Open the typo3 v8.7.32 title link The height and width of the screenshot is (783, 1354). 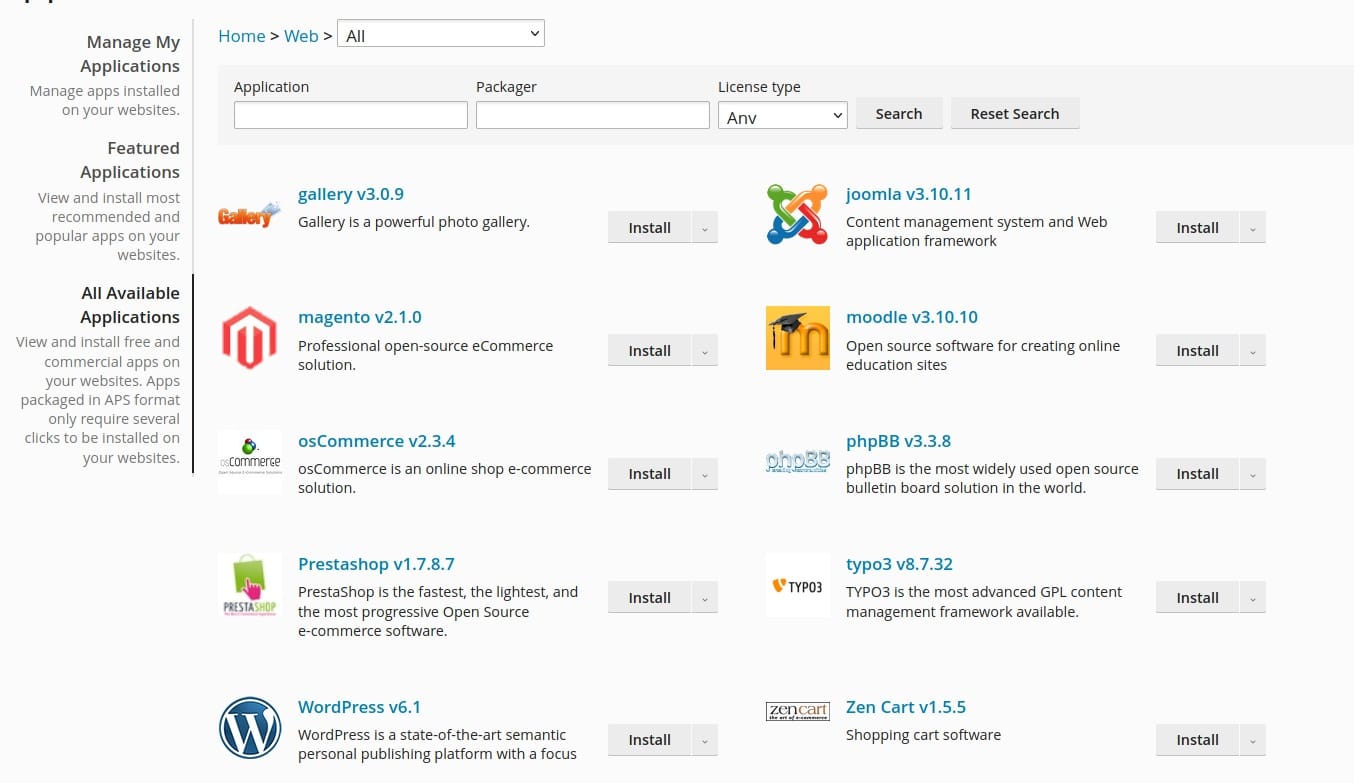(899, 564)
